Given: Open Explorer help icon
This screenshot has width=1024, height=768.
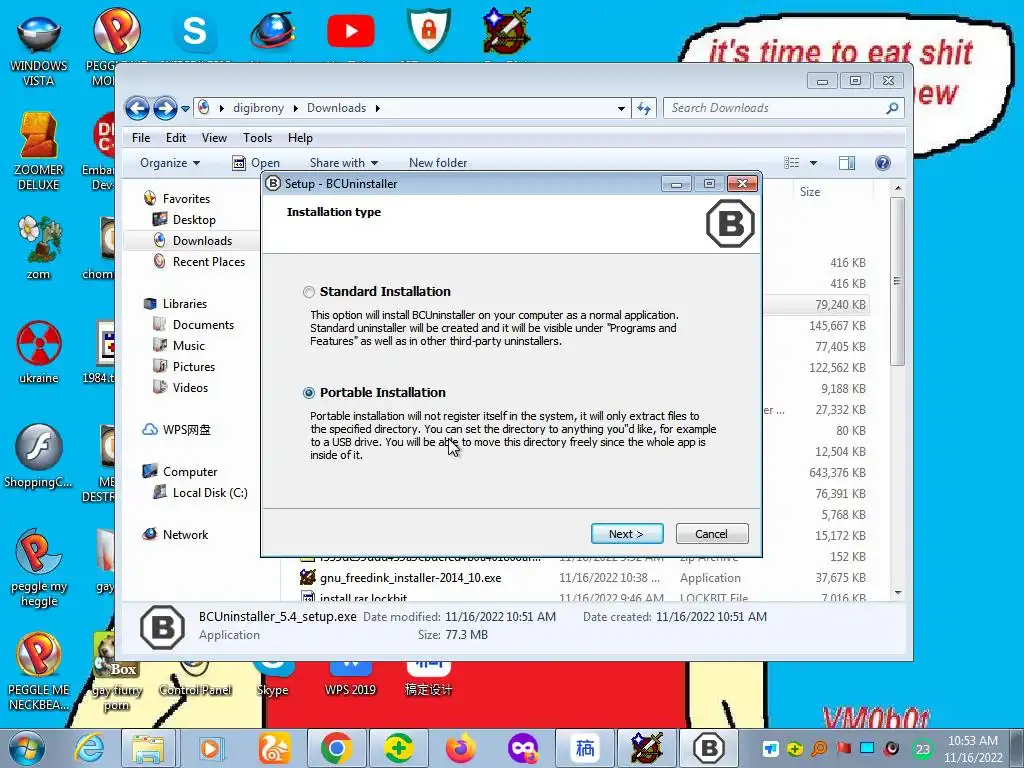Looking at the screenshot, I should point(882,163).
